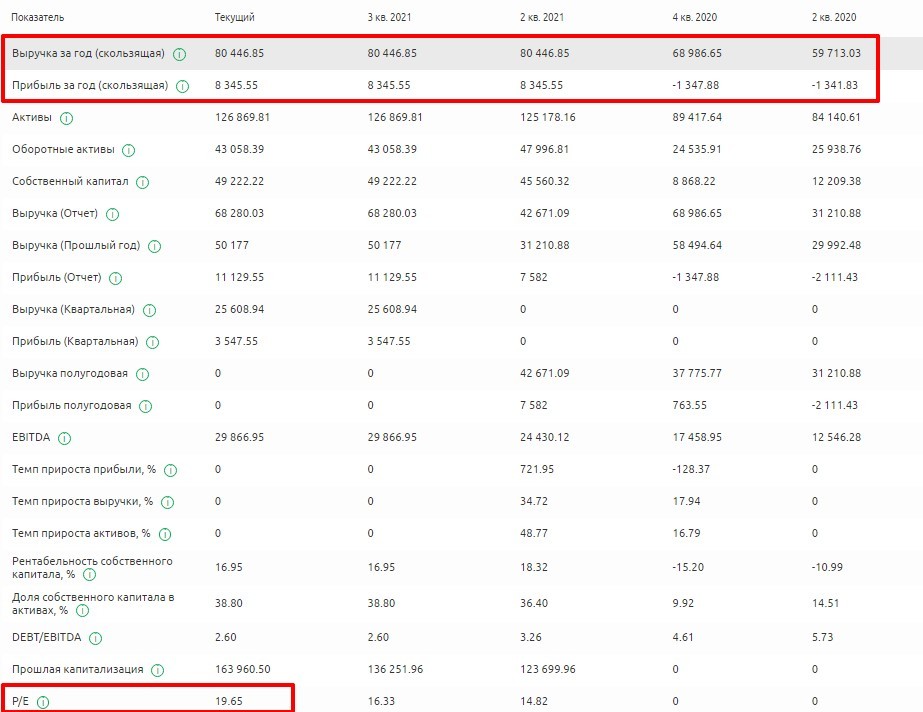Click info icon for Рентабельность собственного капитала
Image resolution: width=923 pixels, height=712 pixels.
(89, 574)
